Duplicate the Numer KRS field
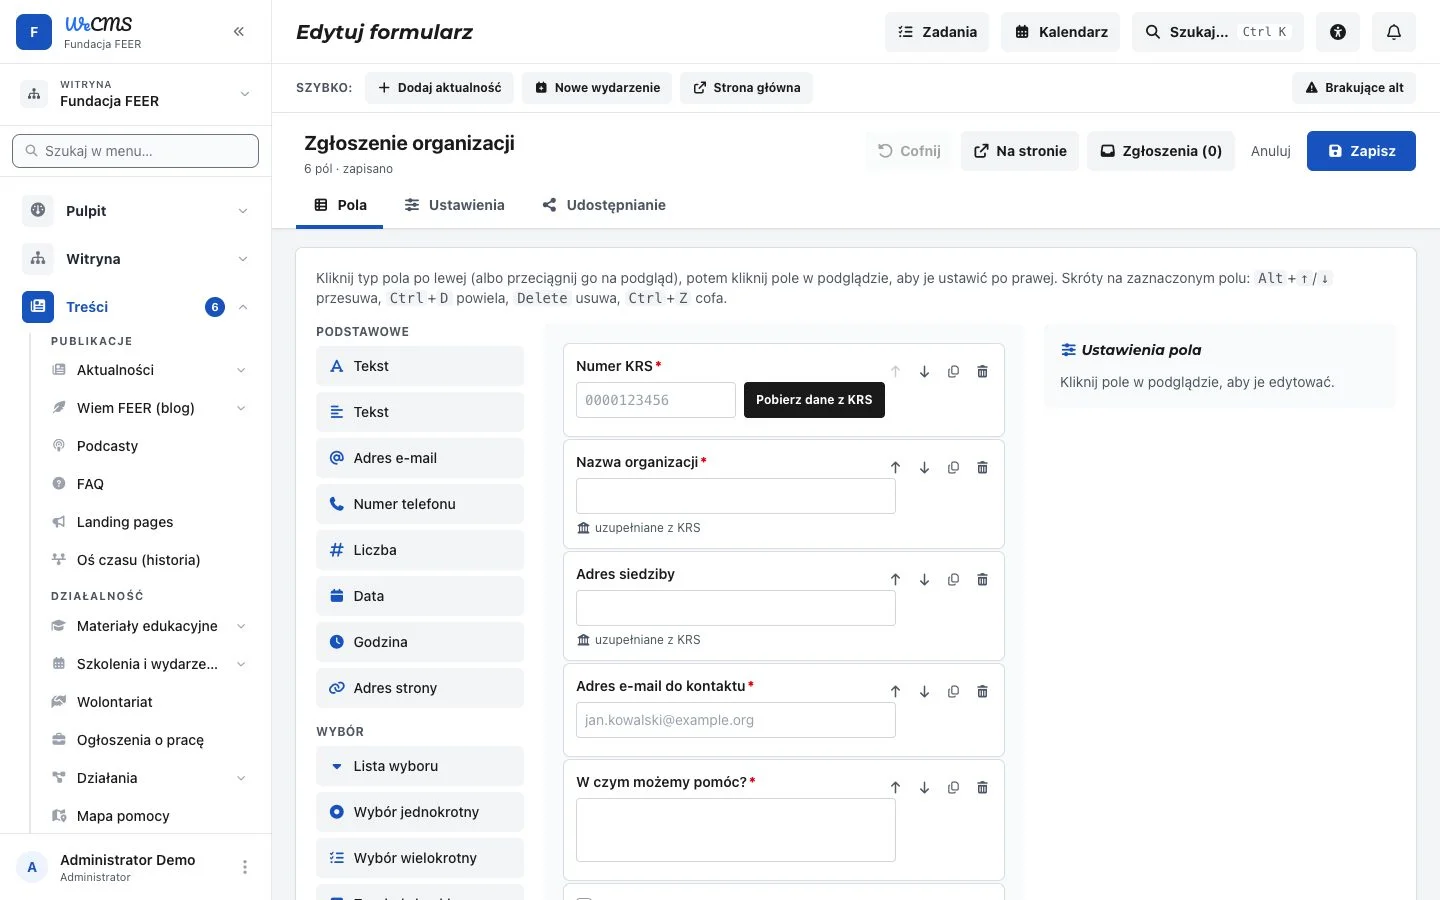Viewport: 1440px width, 900px height. (954, 372)
